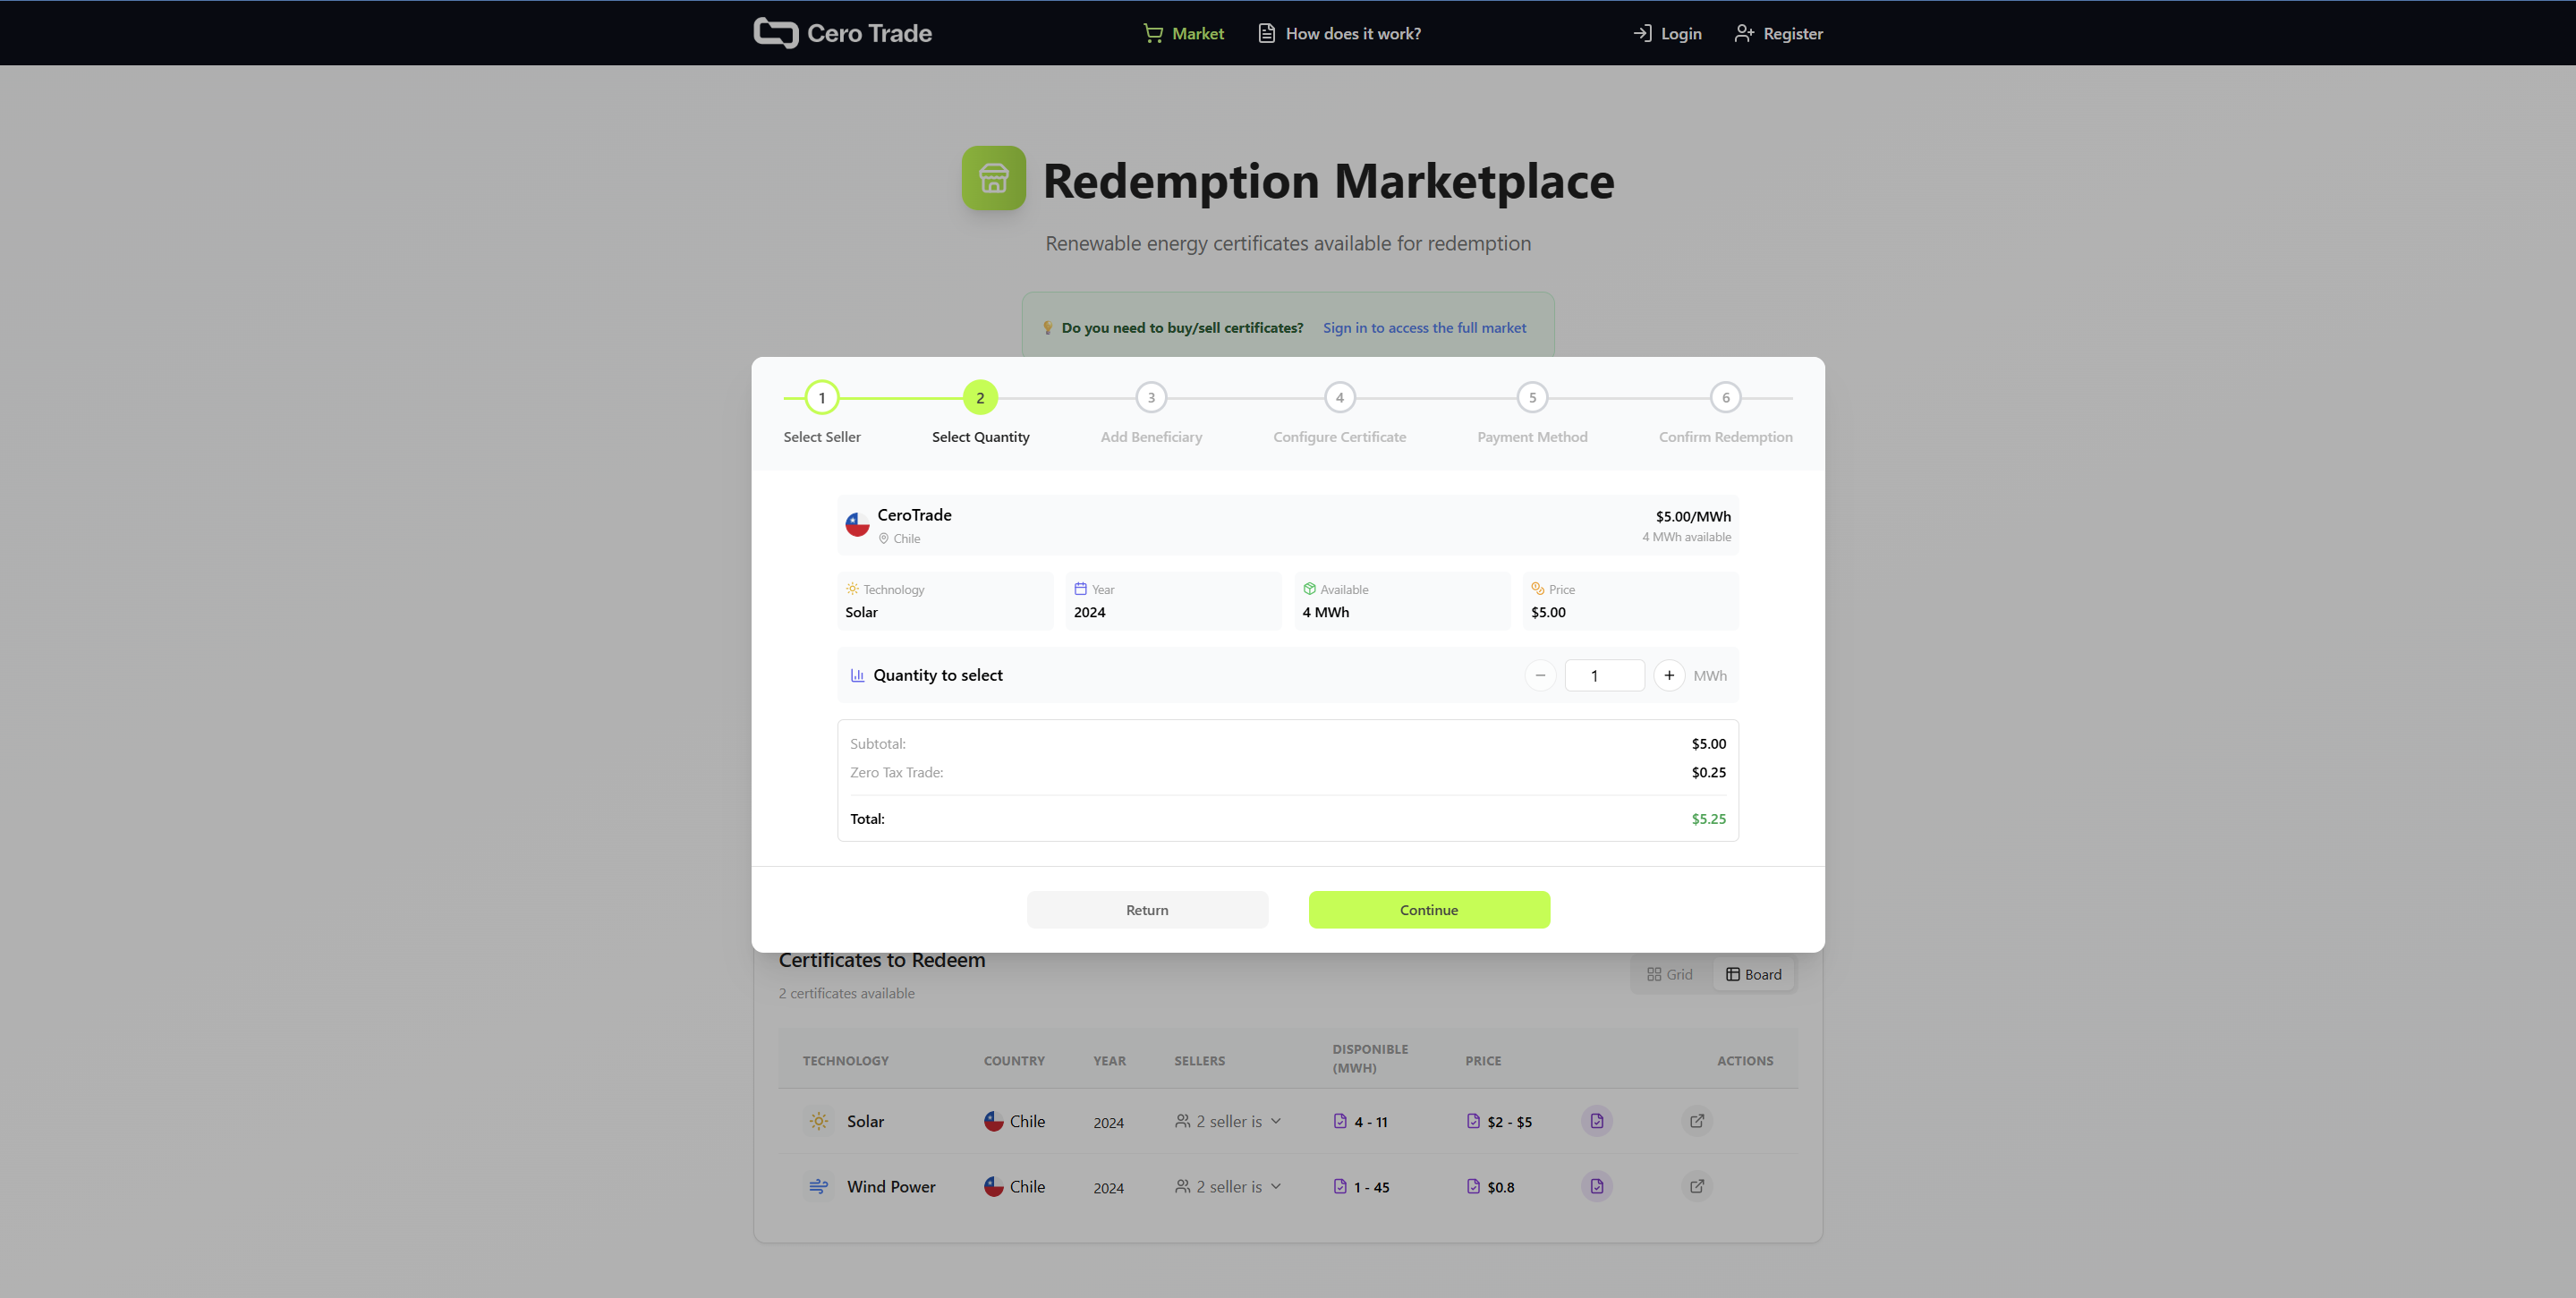This screenshot has width=2576, height=1298.
Task: Click the Chile flag icon beside CeroTrade seller
Action: point(856,524)
